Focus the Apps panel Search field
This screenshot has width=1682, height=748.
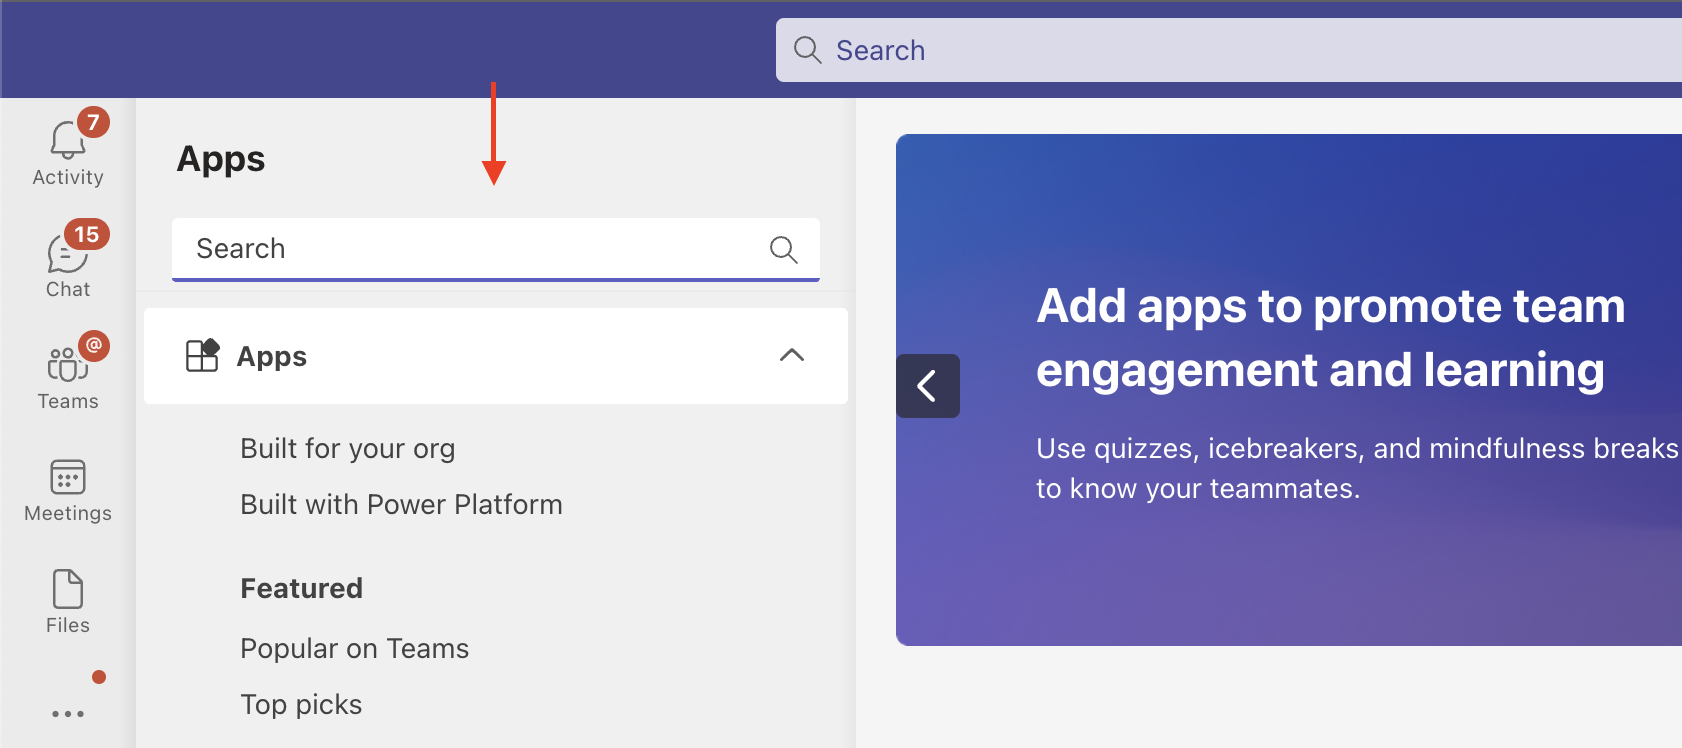[496, 249]
